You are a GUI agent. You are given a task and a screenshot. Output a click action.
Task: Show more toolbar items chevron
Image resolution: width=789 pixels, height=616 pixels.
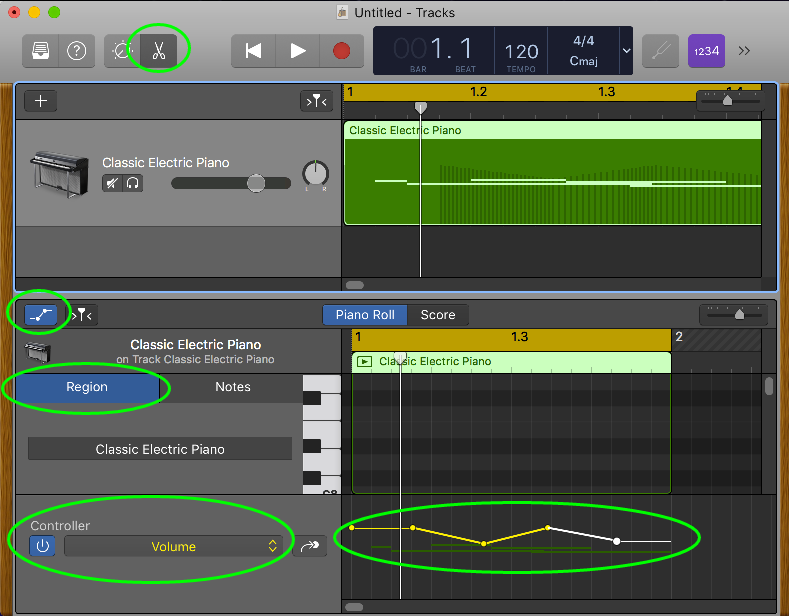coord(745,51)
